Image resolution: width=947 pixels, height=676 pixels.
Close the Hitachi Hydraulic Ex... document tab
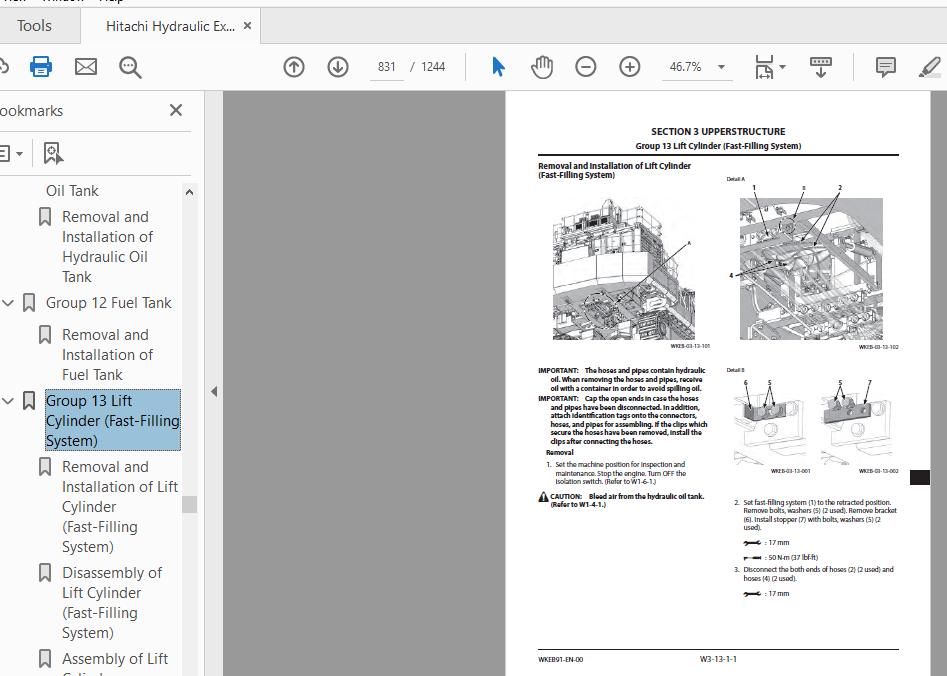[248, 26]
